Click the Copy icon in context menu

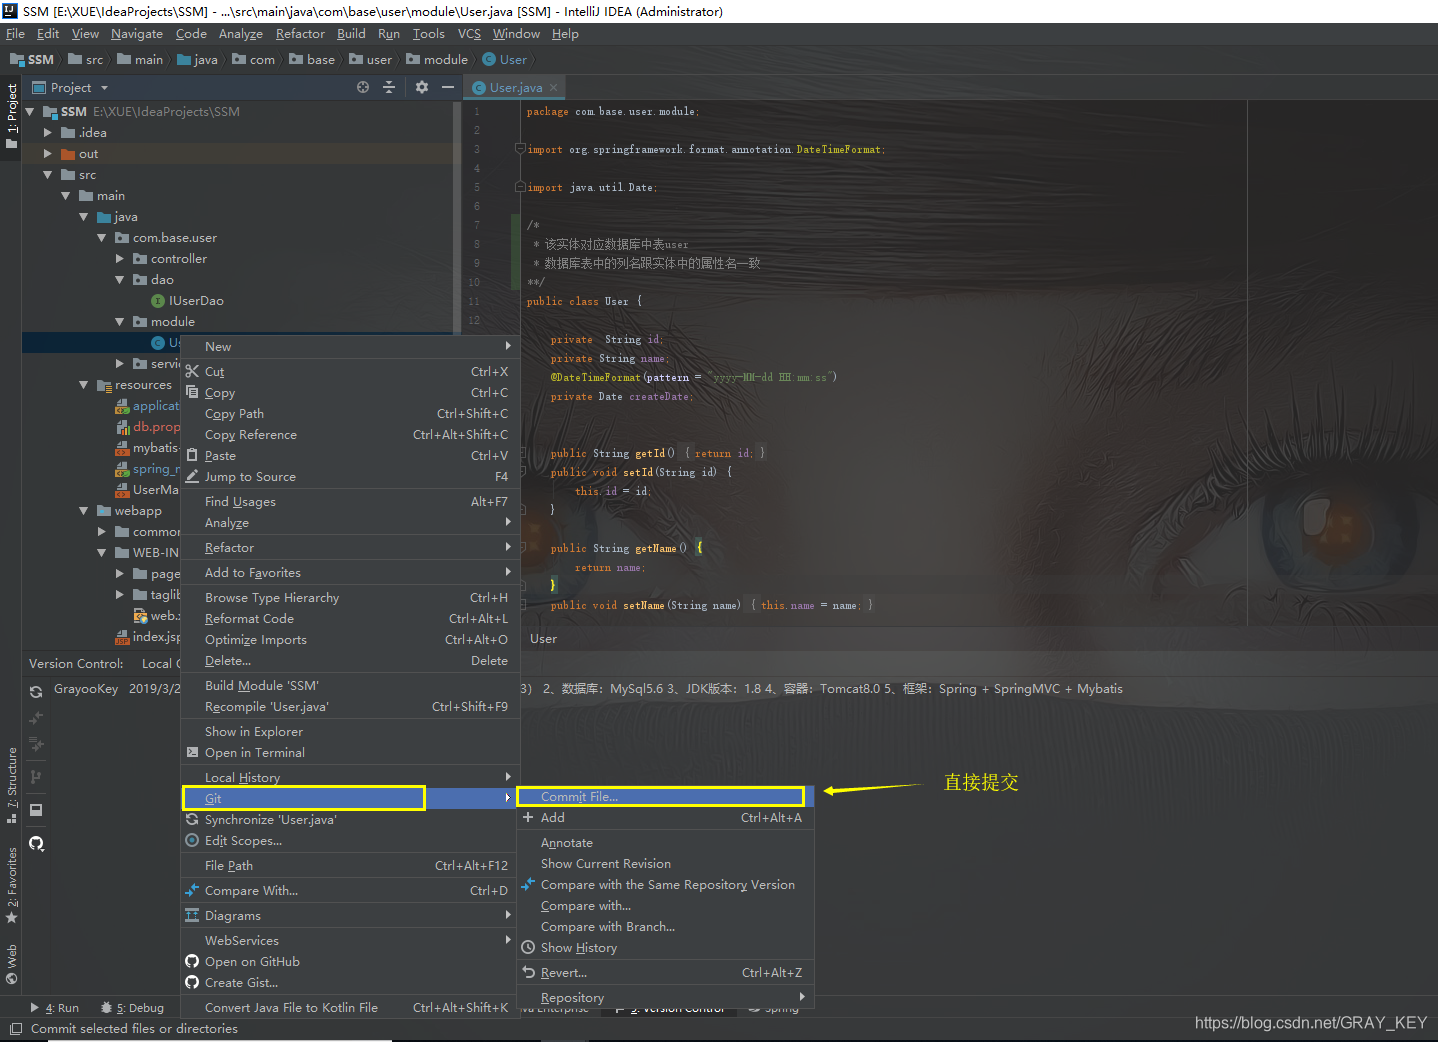pos(192,392)
